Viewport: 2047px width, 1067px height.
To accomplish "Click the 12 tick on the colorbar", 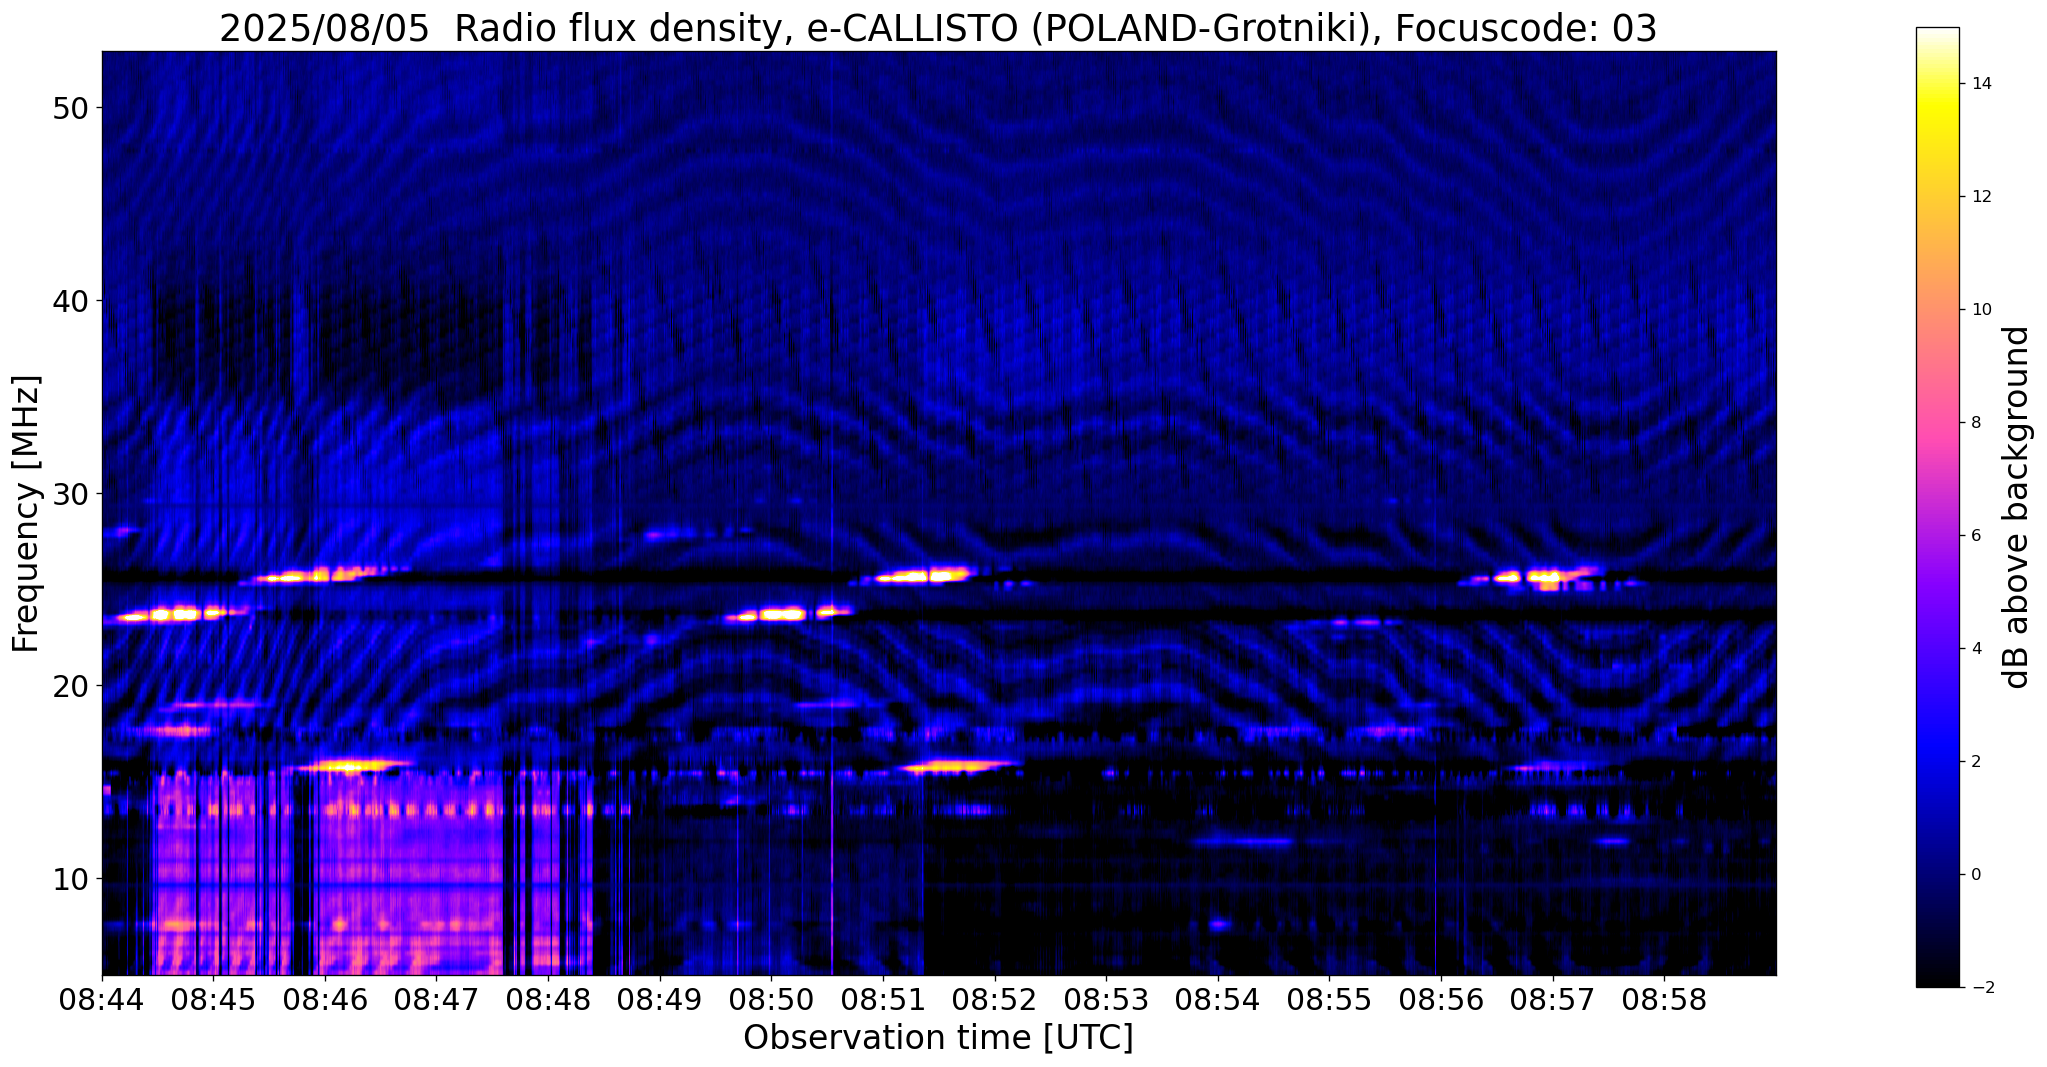I will click(x=1980, y=197).
